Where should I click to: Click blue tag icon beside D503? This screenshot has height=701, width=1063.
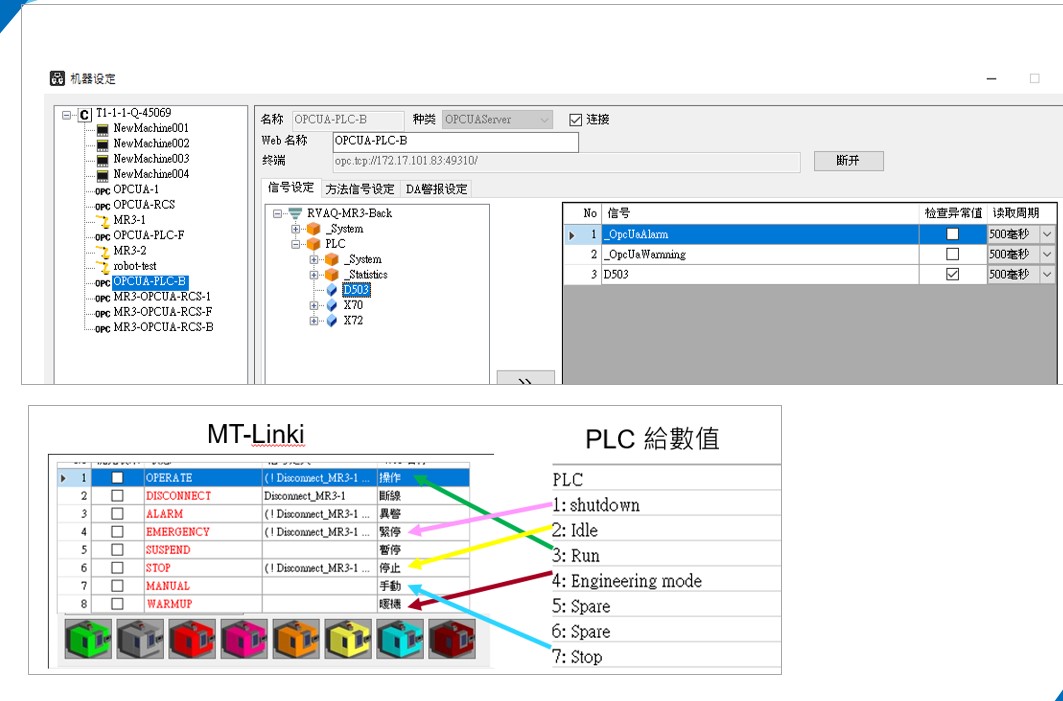pyautogui.click(x=332, y=290)
